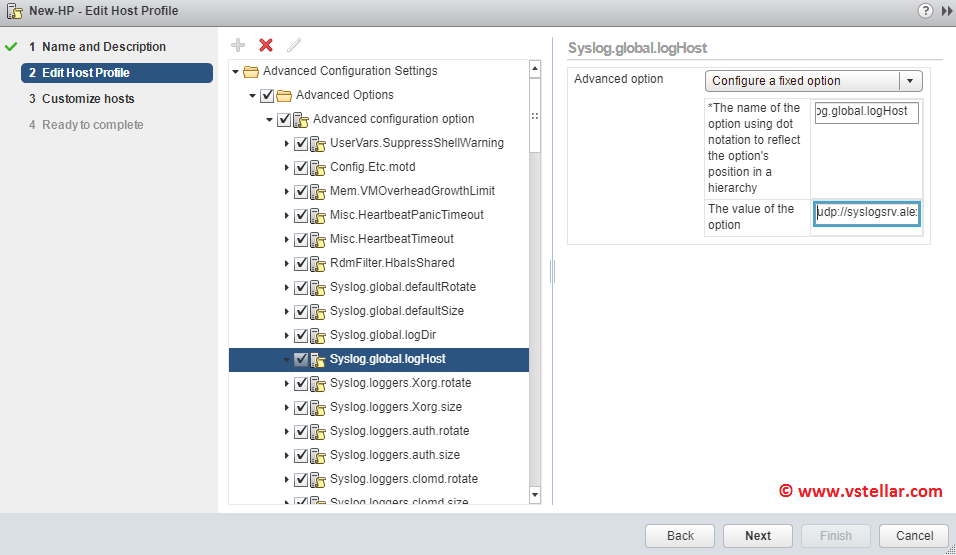Click the Next button
The width and height of the screenshot is (956, 555).
pos(758,535)
